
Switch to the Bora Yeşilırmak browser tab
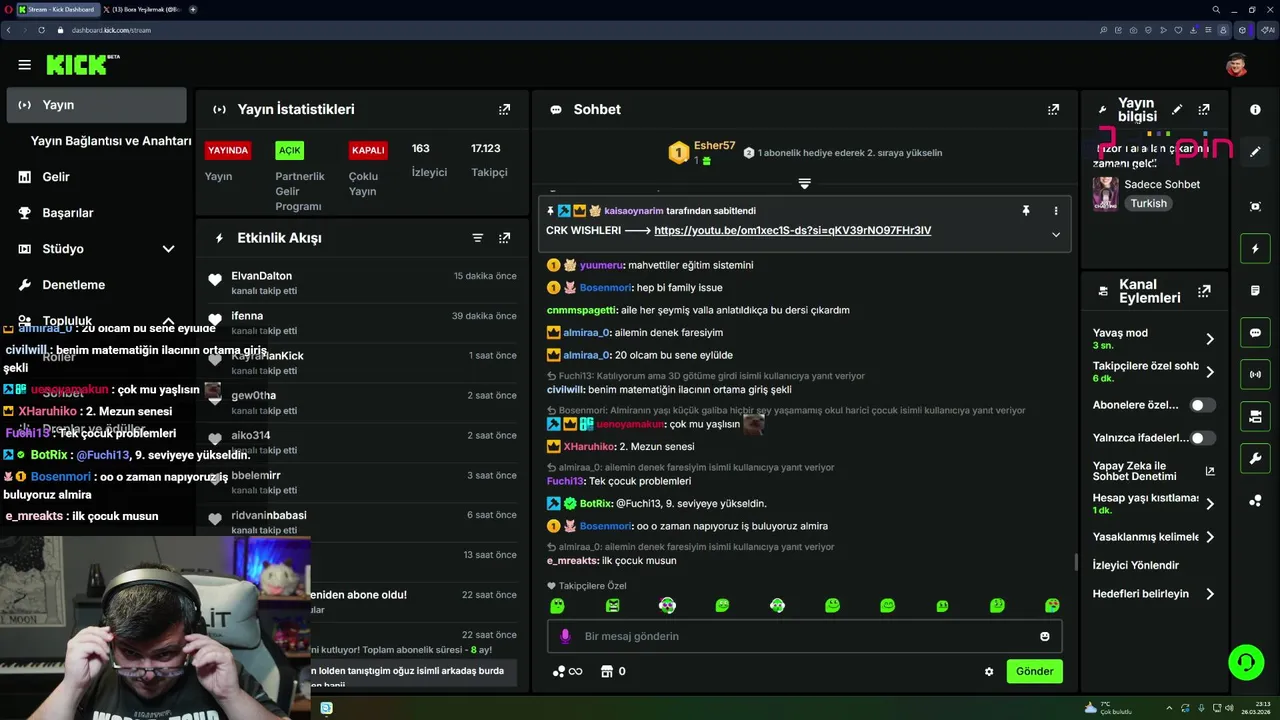(x=141, y=9)
